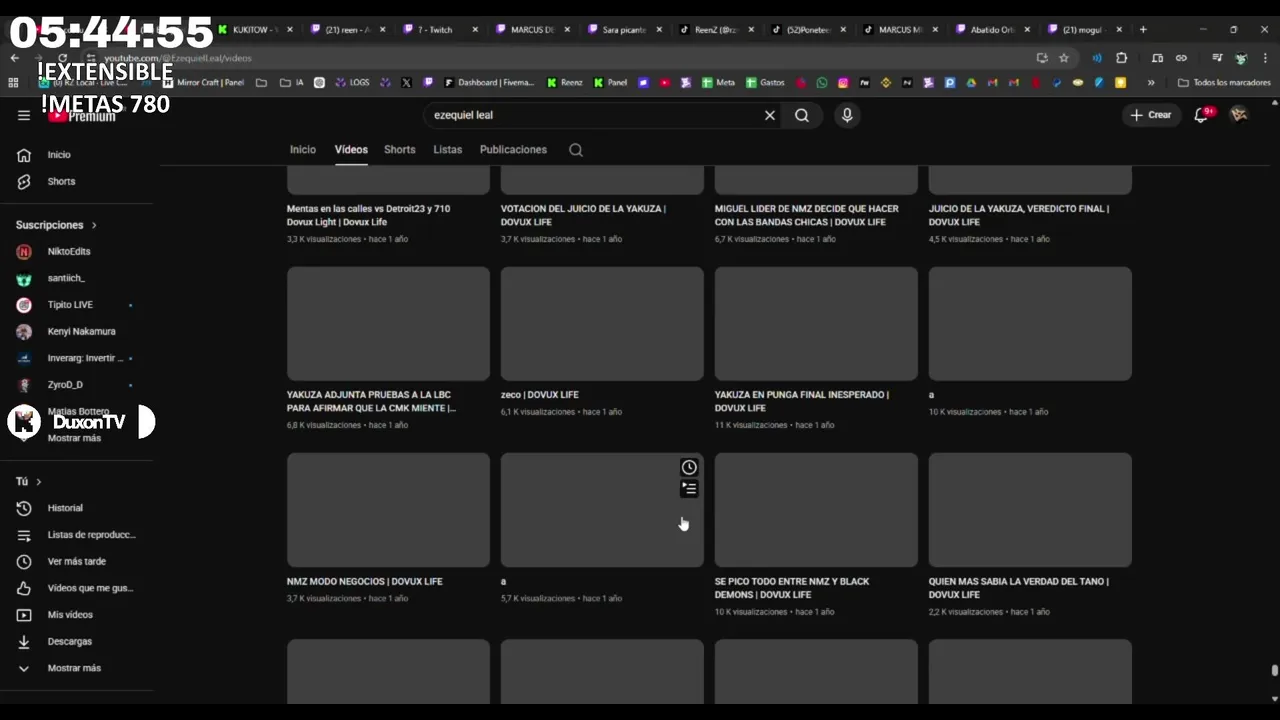Image resolution: width=1280 pixels, height=720 pixels.
Task: Open the Publicaciones channel tab
Action: (x=513, y=149)
